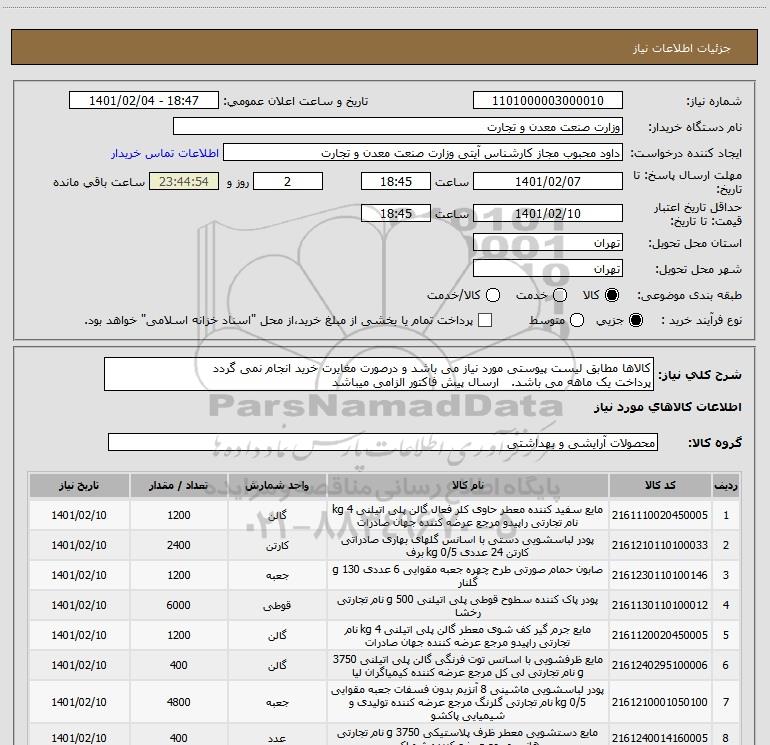The height and width of the screenshot is (745, 770).
Task: Select the متوسط purchase type radio
Action: pyautogui.click(x=577, y=320)
